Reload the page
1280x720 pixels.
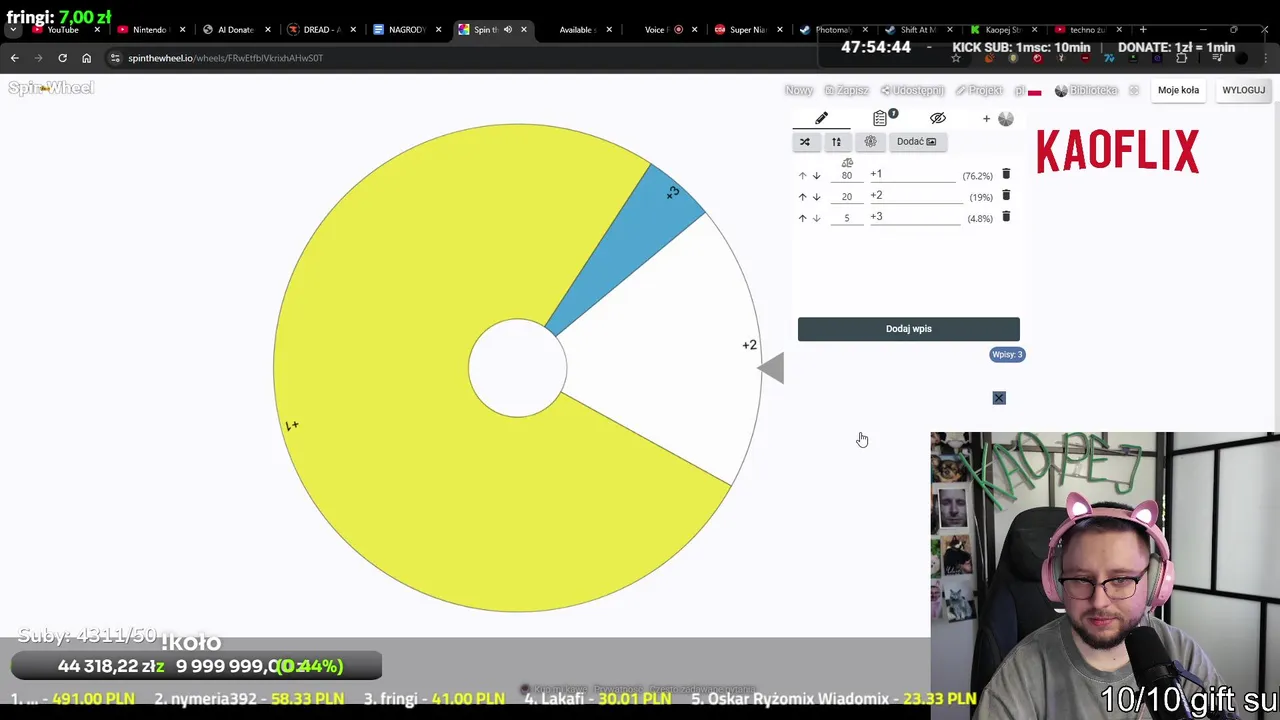point(62,58)
